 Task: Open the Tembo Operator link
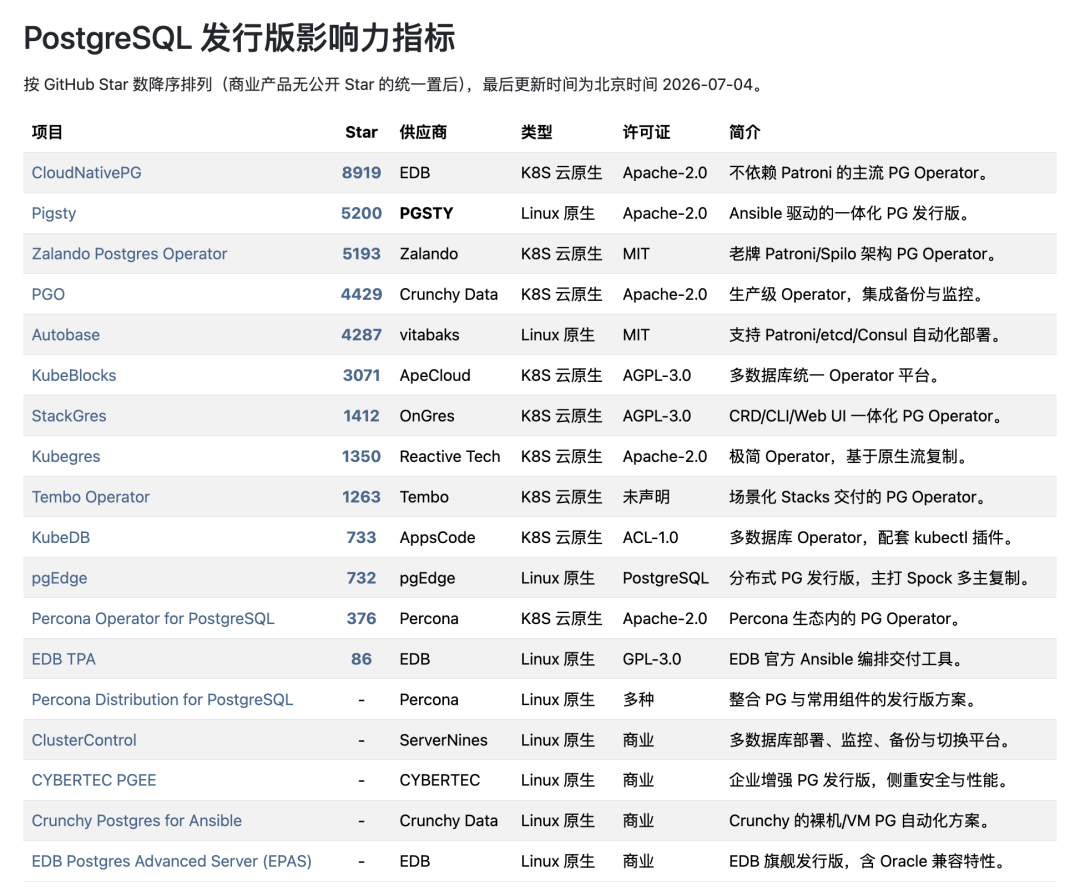coord(90,497)
